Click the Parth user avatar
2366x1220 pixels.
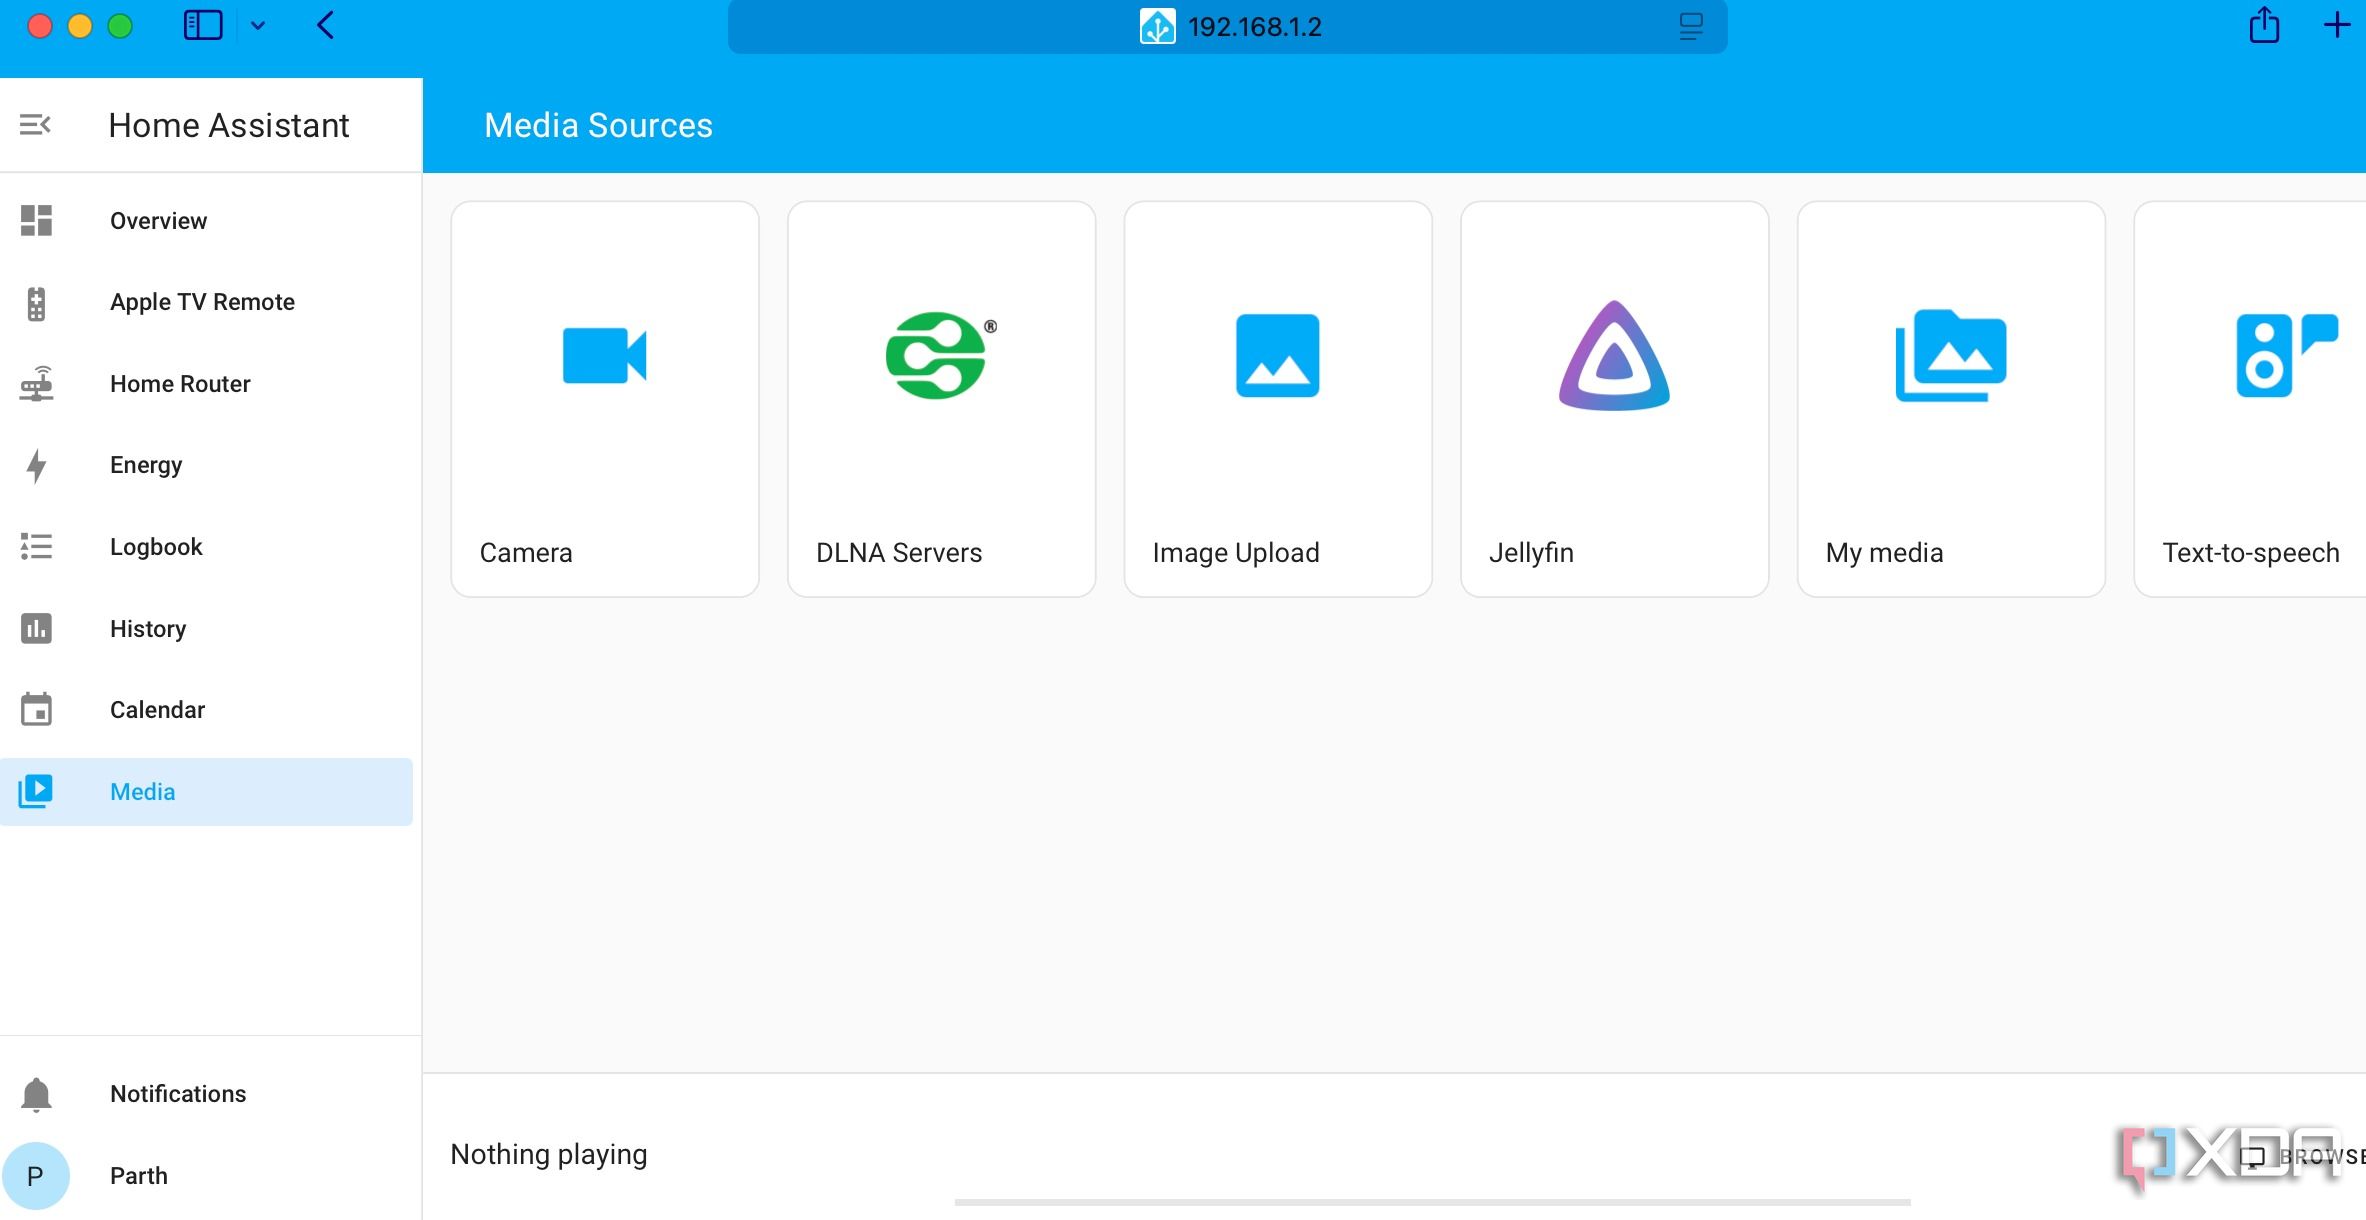click(x=35, y=1176)
